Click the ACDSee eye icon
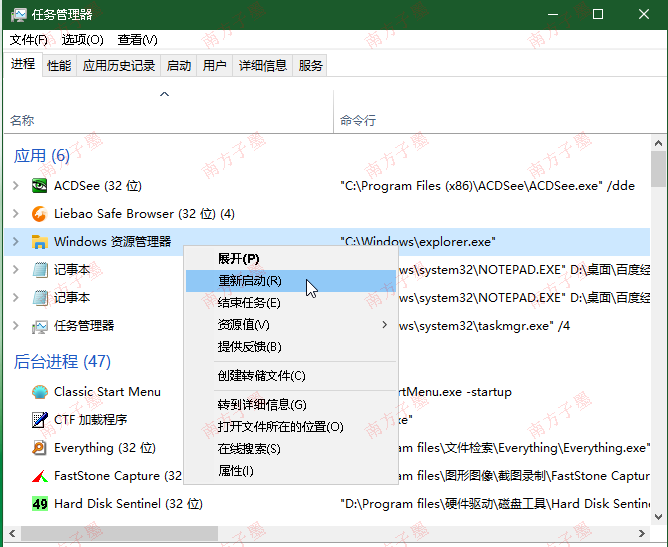The width and height of the screenshot is (668, 547). pyautogui.click(x=40, y=186)
